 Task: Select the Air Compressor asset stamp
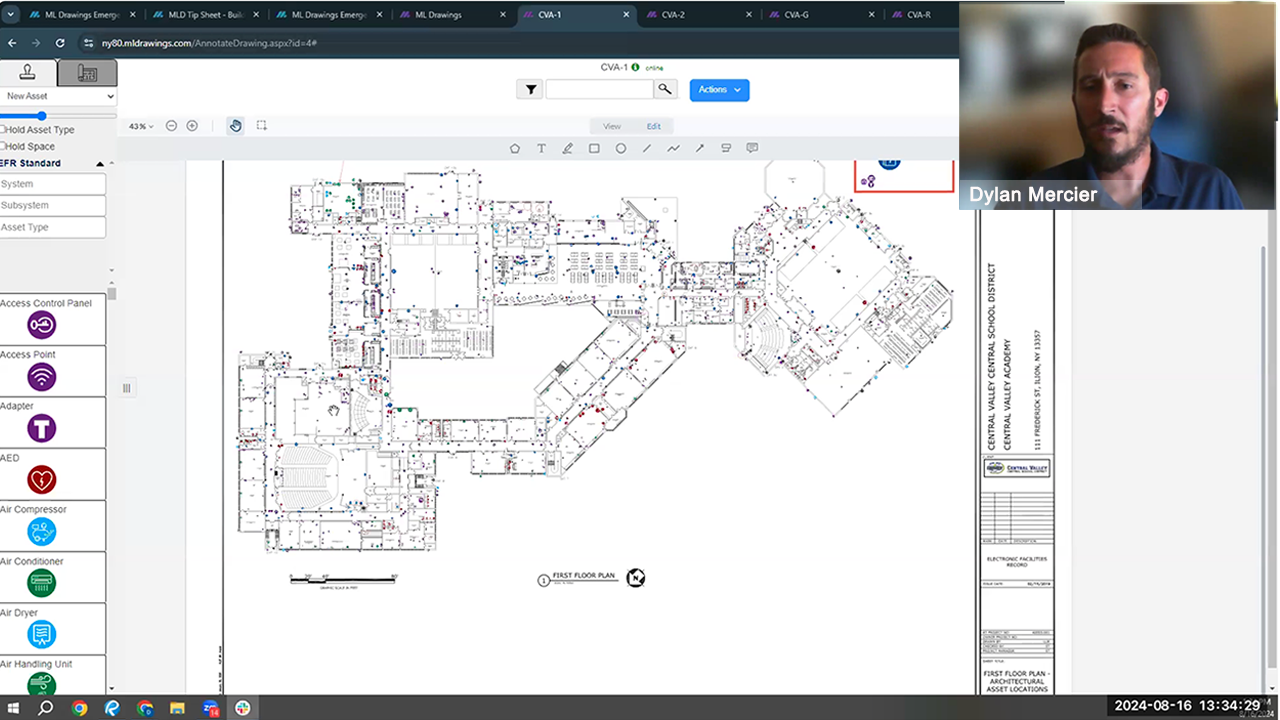coord(41,532)
